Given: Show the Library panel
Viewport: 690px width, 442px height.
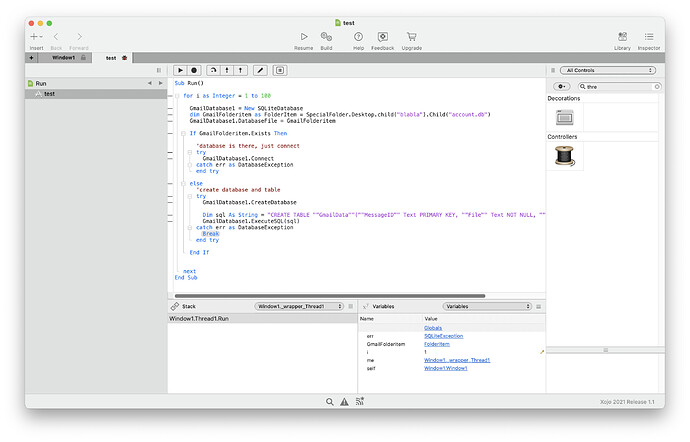Looking at the screenshot, I should coord(622,37).
